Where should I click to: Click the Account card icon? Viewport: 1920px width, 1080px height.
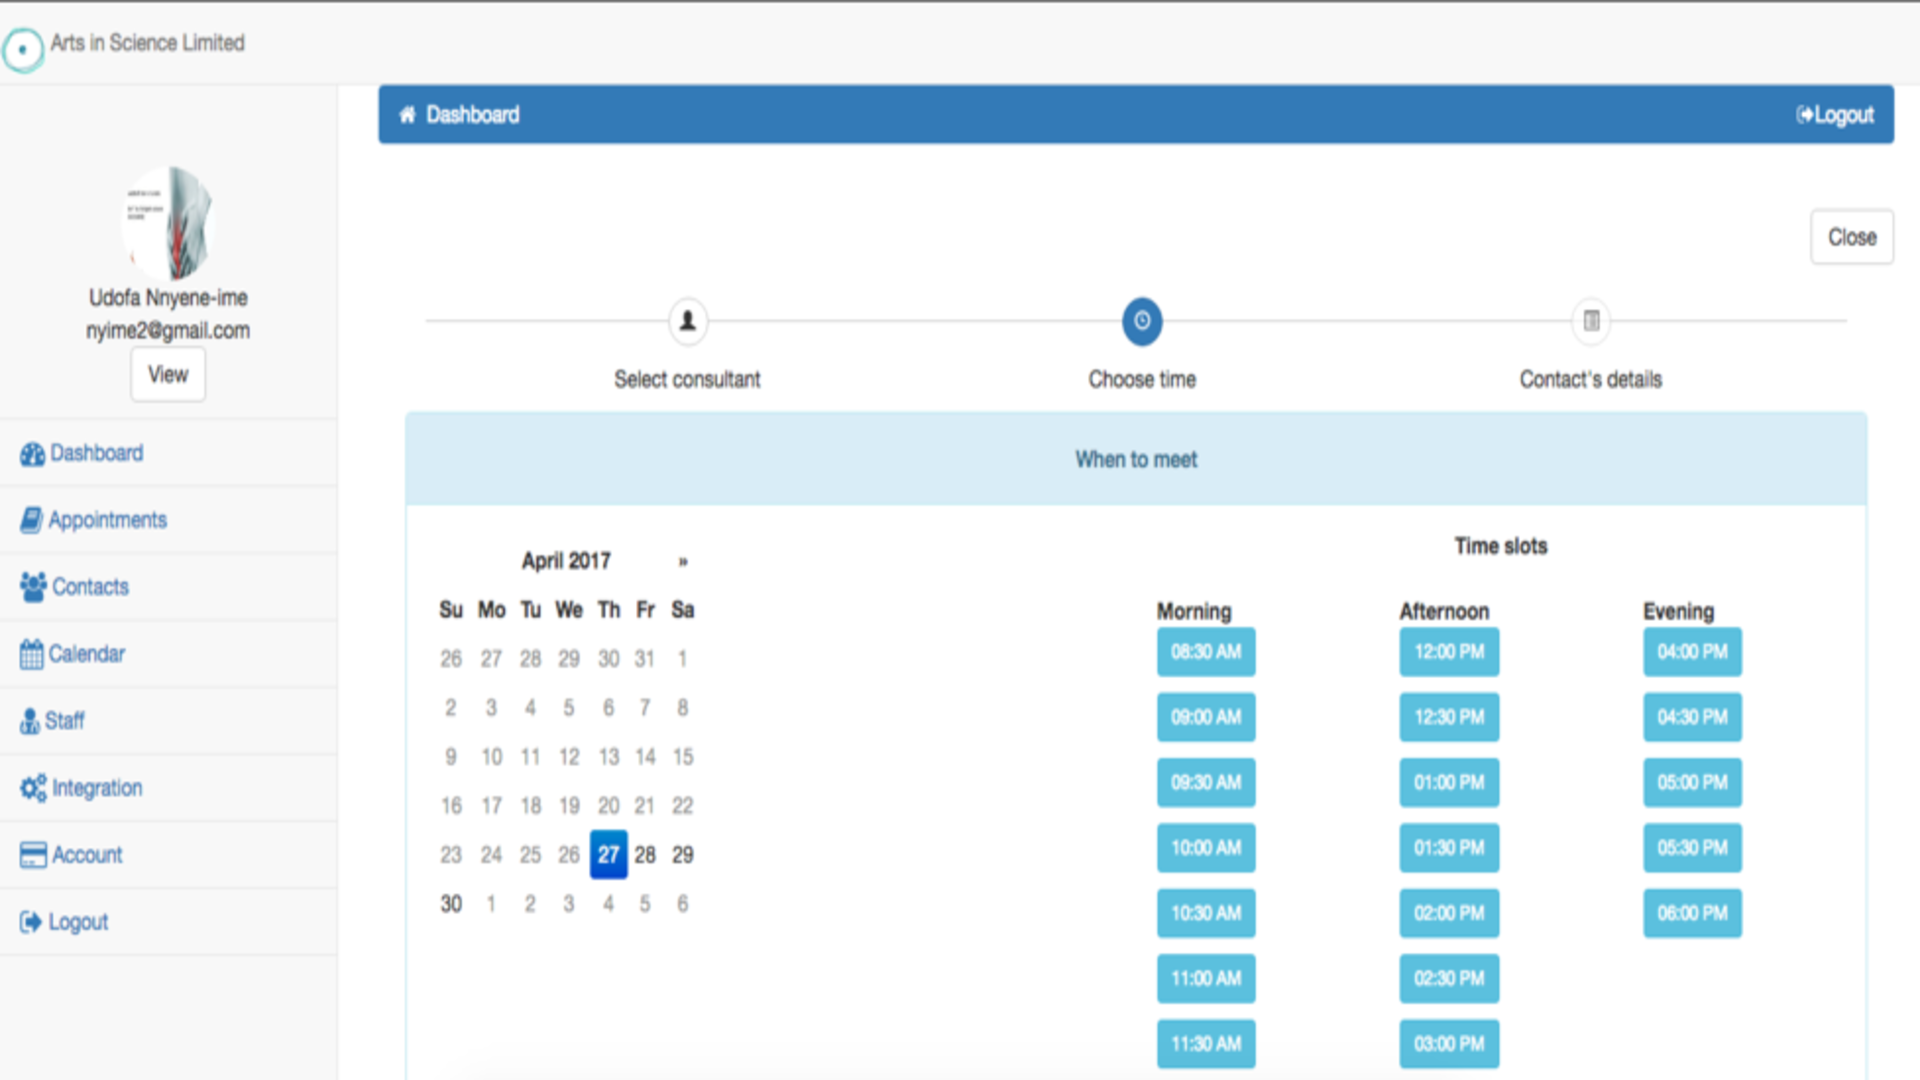coord(33,855)
